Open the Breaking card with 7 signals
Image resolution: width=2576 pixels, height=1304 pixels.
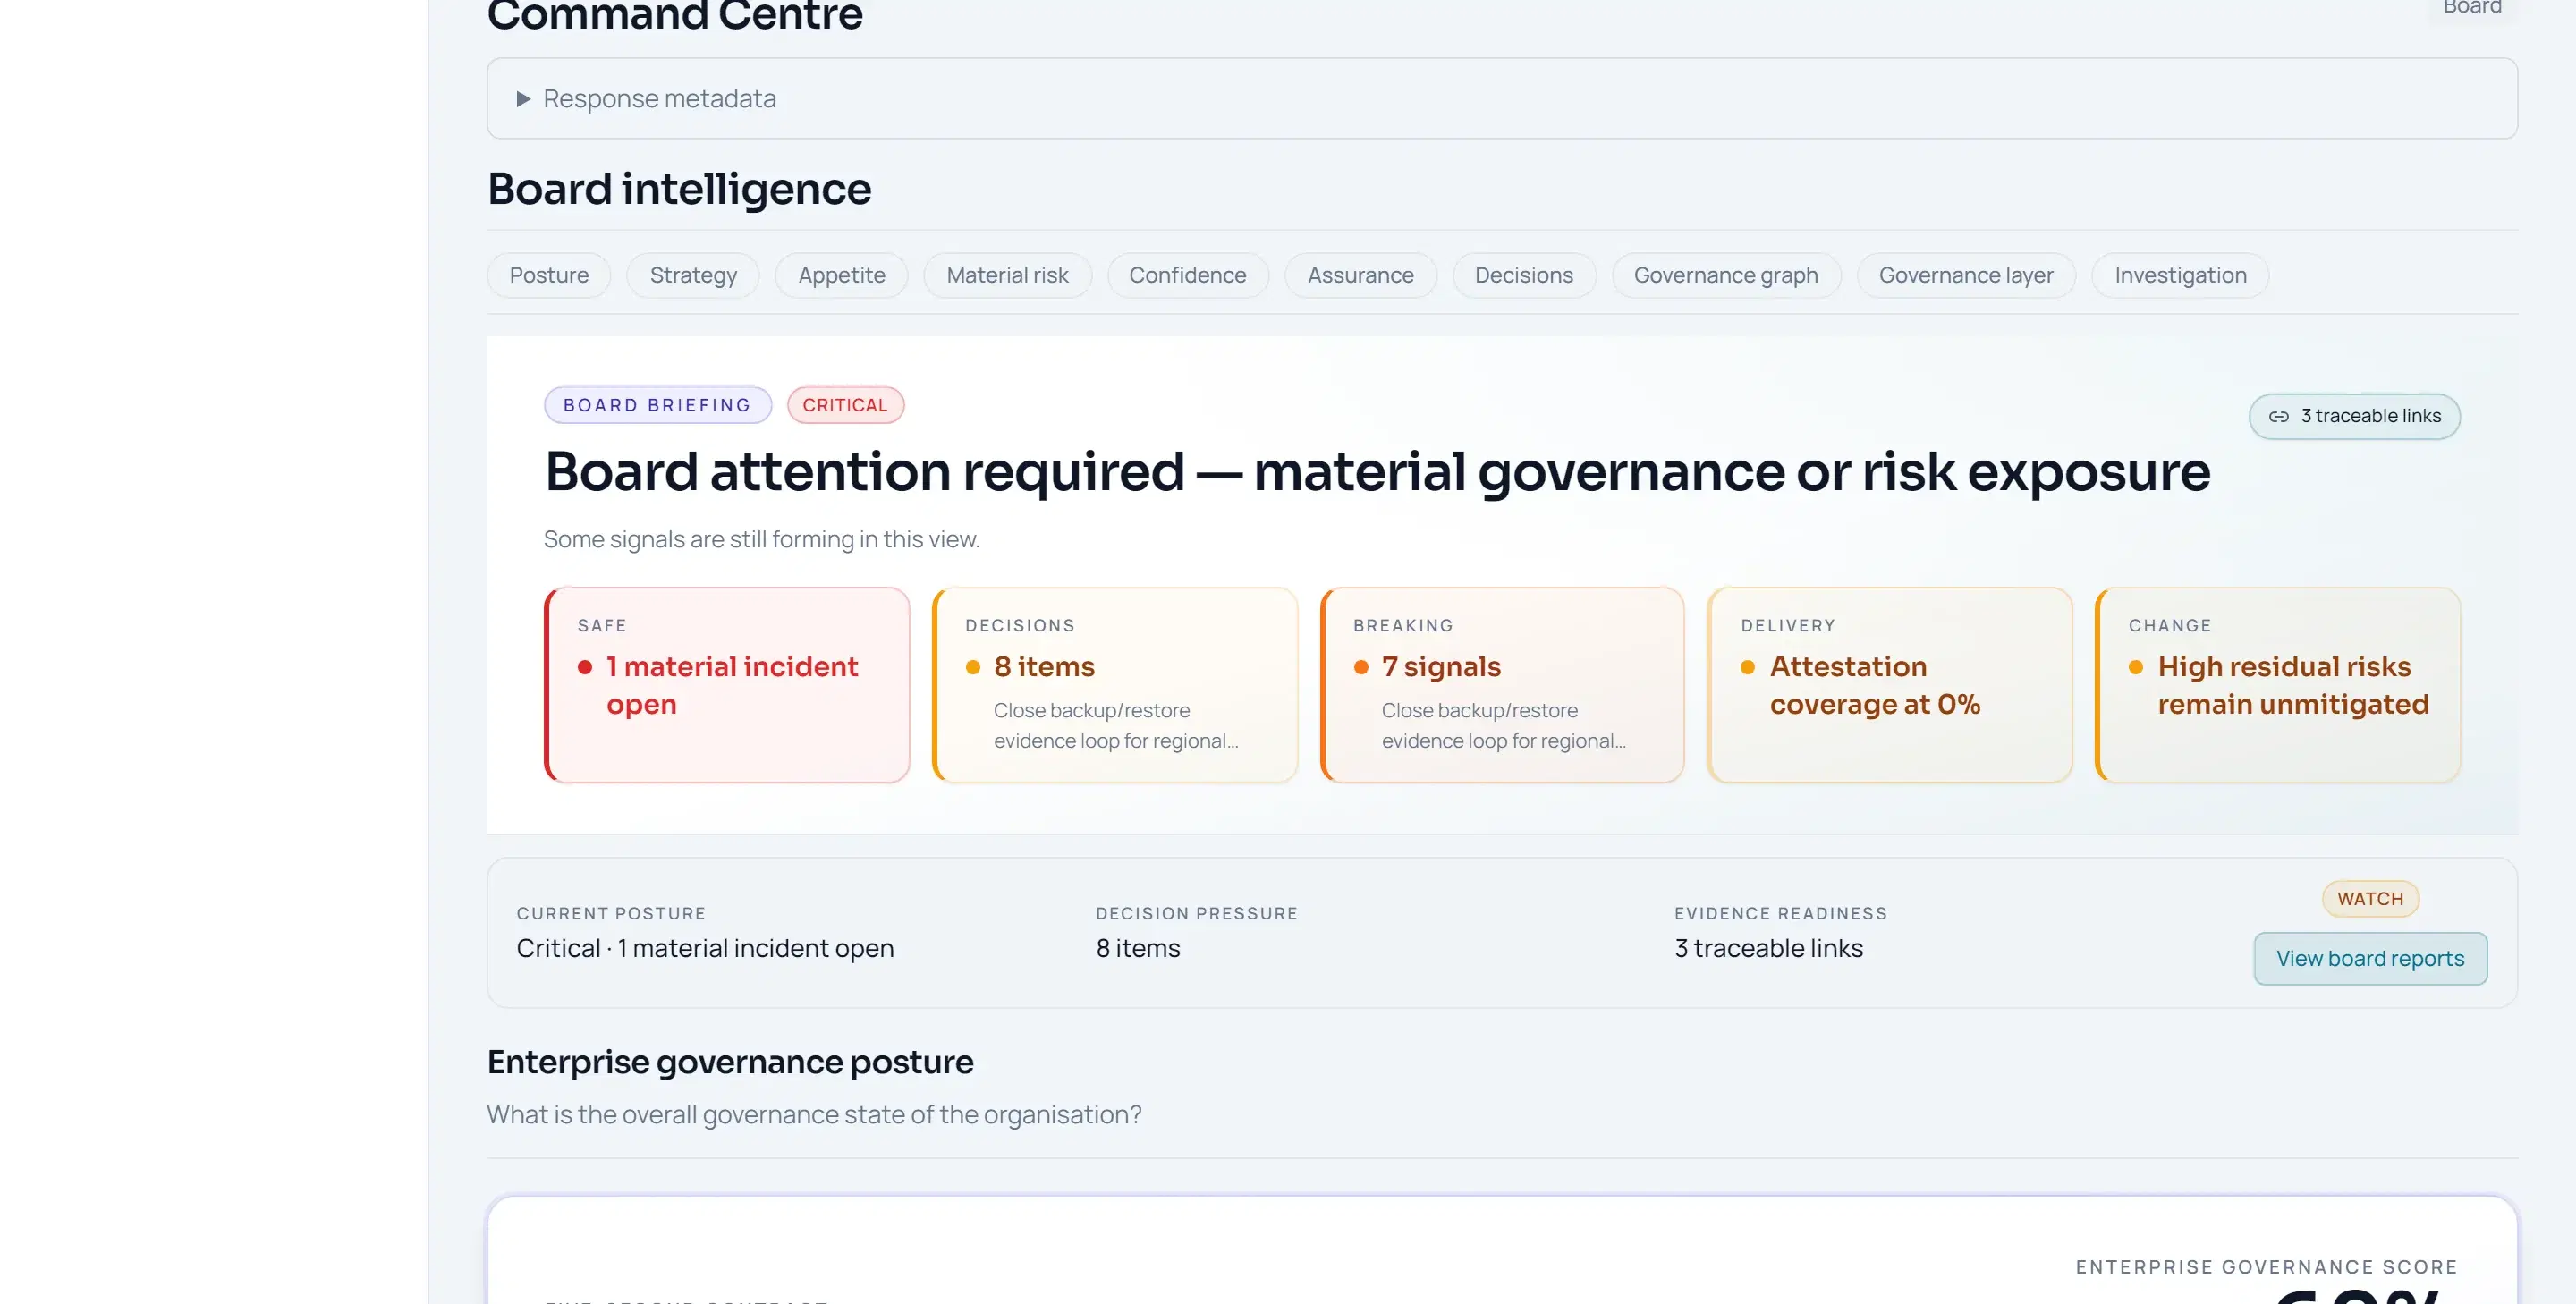click(1502, 685)
